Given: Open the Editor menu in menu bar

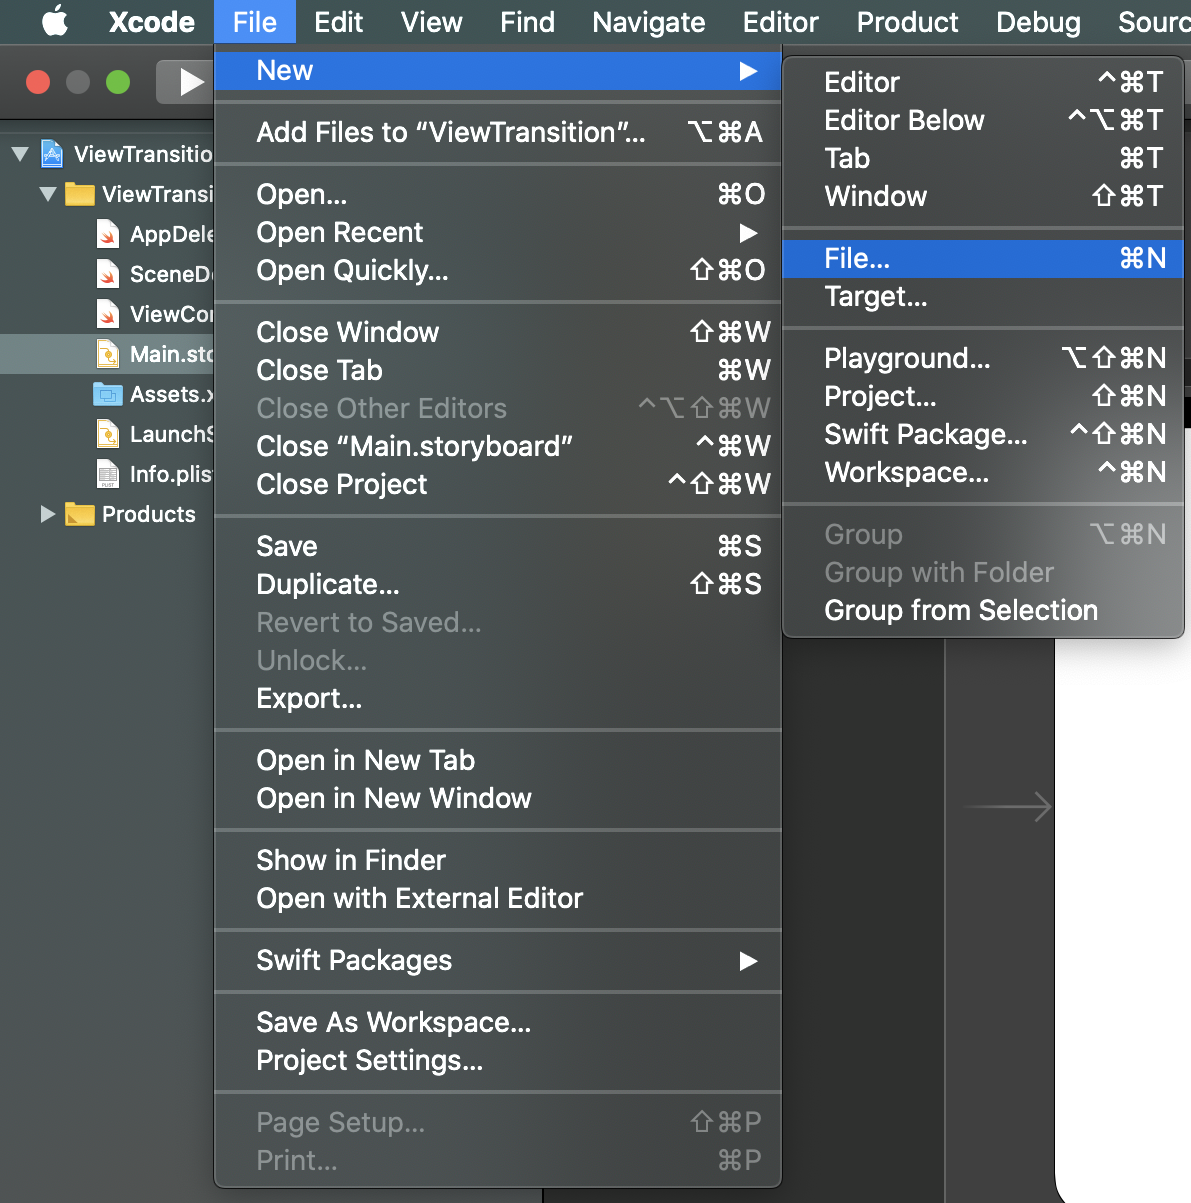Looking at the screenshot, I should pos(780,22).
